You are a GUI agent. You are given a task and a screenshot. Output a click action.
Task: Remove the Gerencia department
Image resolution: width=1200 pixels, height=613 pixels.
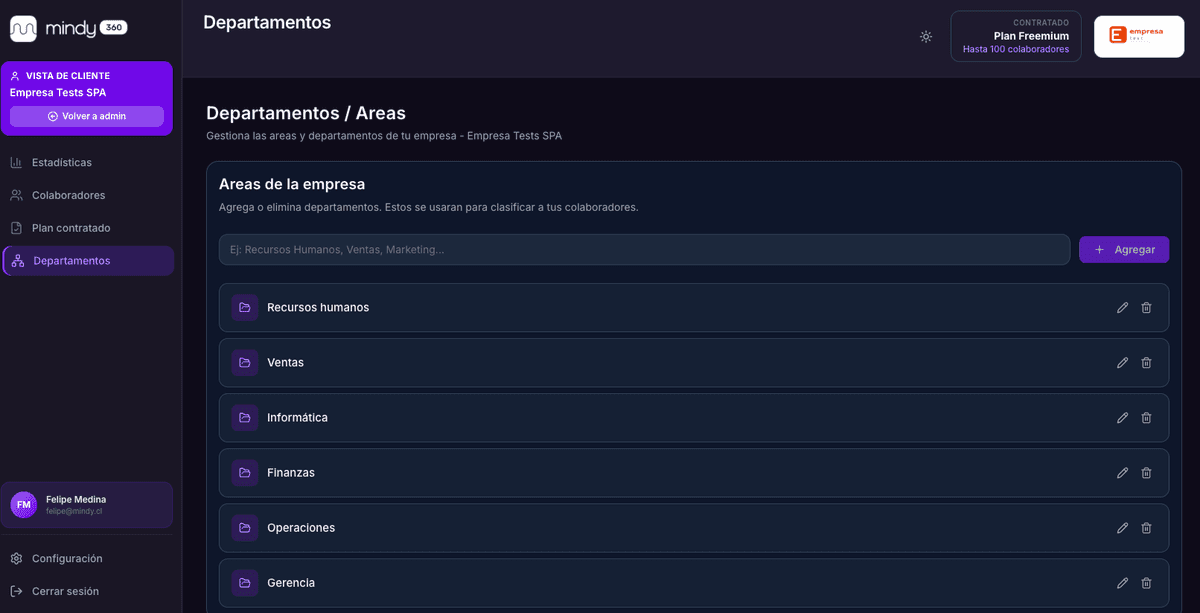[x=1146, y=583]
